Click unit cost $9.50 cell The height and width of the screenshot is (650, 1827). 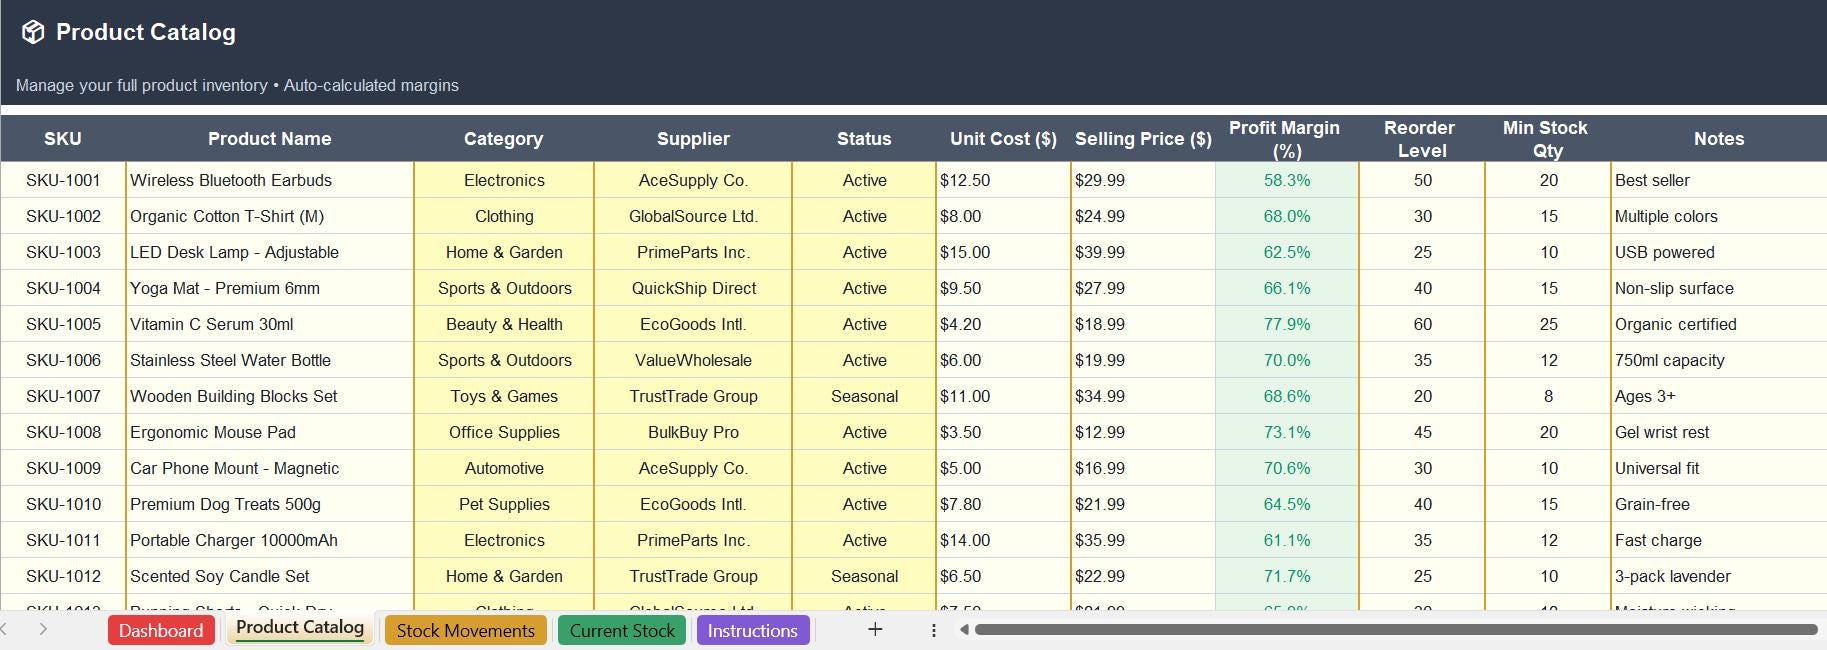click(1003, 288)
